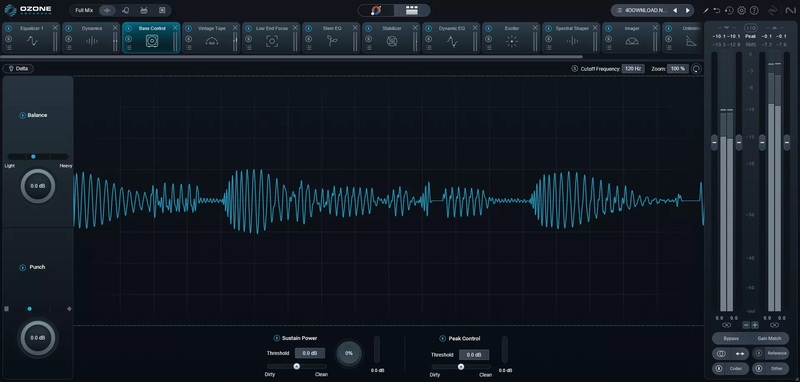
Task: Remove the Equalizer 1 module
Action: click(55, 28)
